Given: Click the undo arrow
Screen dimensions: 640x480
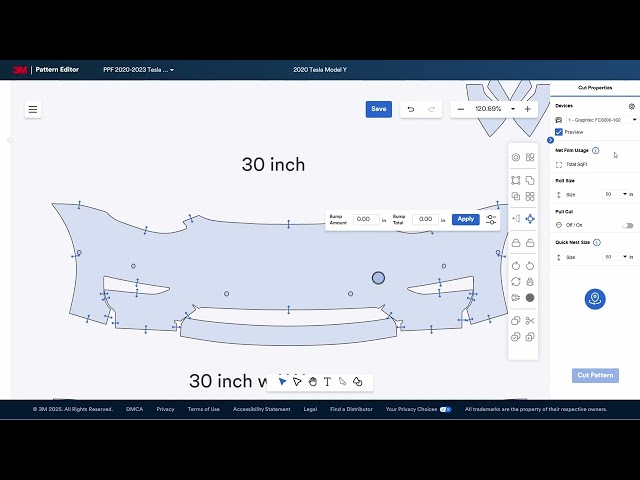Looking at the screenshot, I should click(411, 109).
